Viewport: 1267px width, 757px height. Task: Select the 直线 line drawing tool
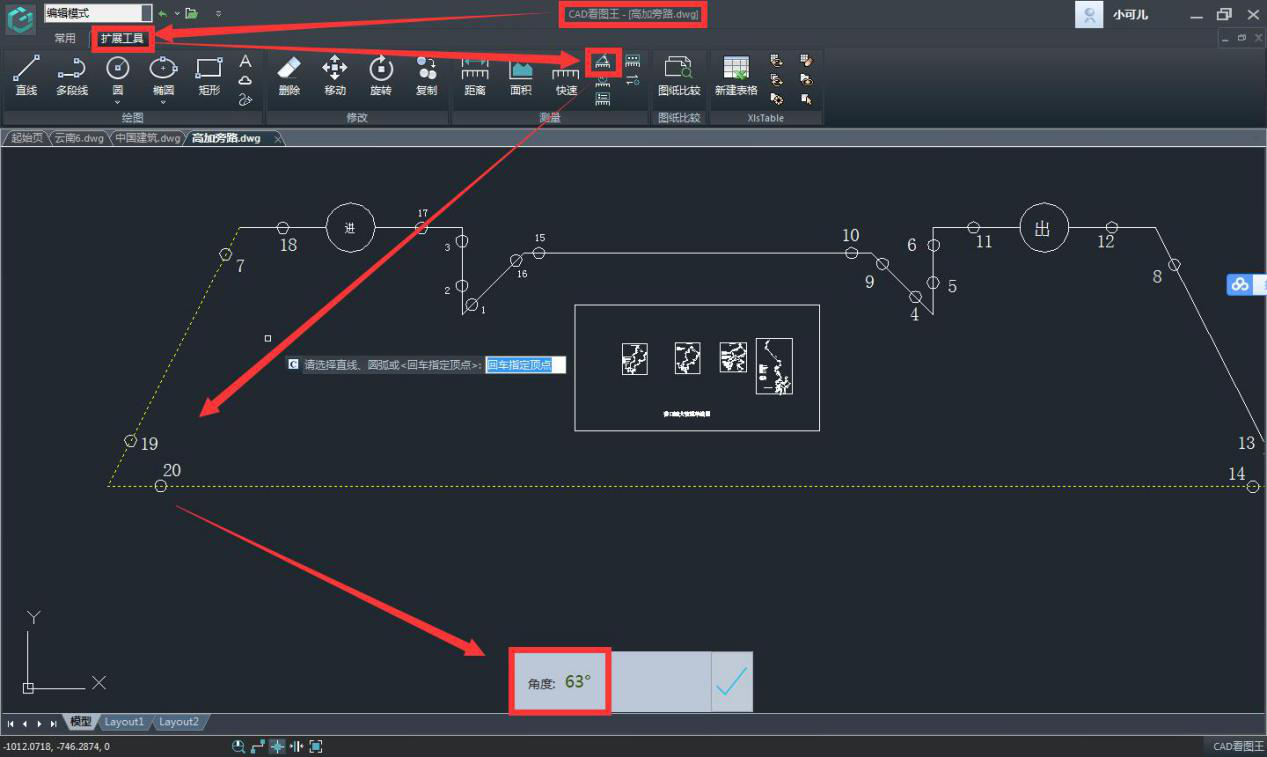pos(26,76)
